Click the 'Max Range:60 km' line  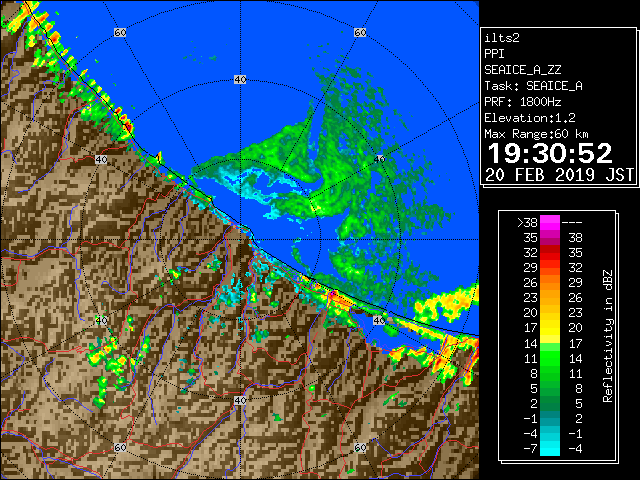(x=536, y=134)
